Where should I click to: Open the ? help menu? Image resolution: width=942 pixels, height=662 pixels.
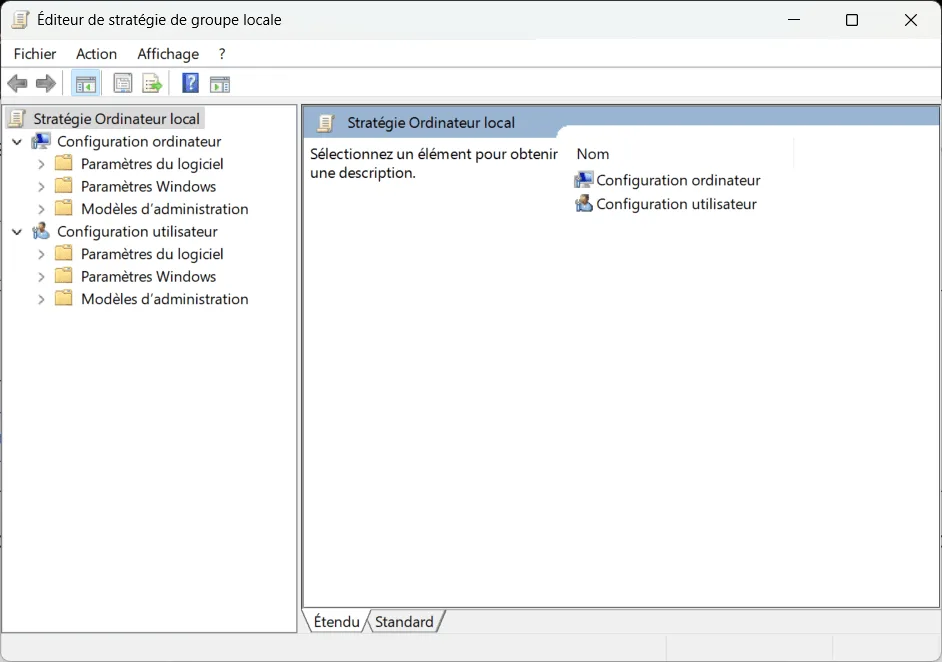[x=222, y=54]
